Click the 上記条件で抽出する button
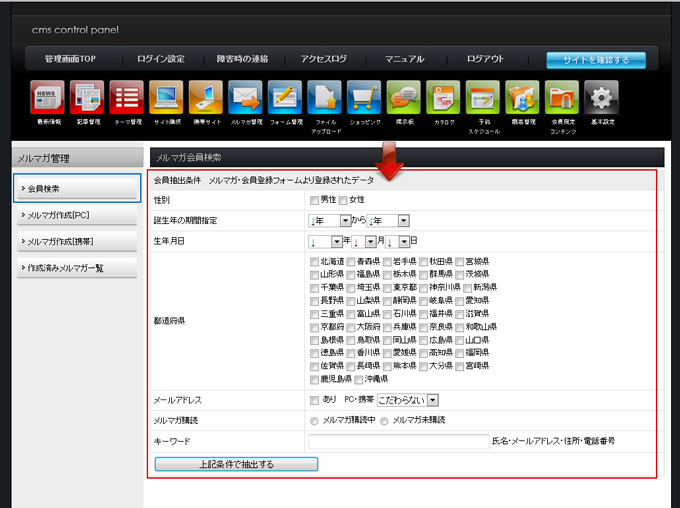Viewport: 680px width, 508px height. 236,464
